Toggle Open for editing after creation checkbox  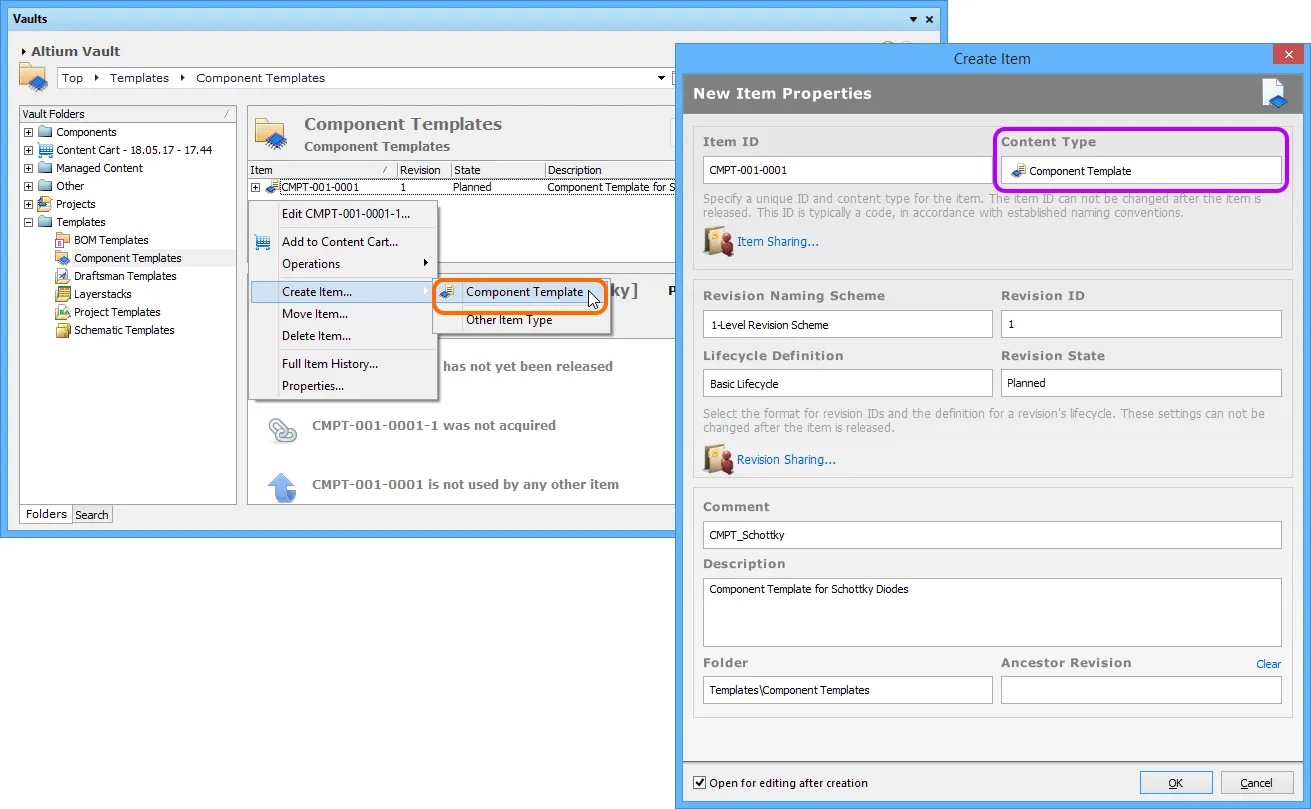[699, 783]
